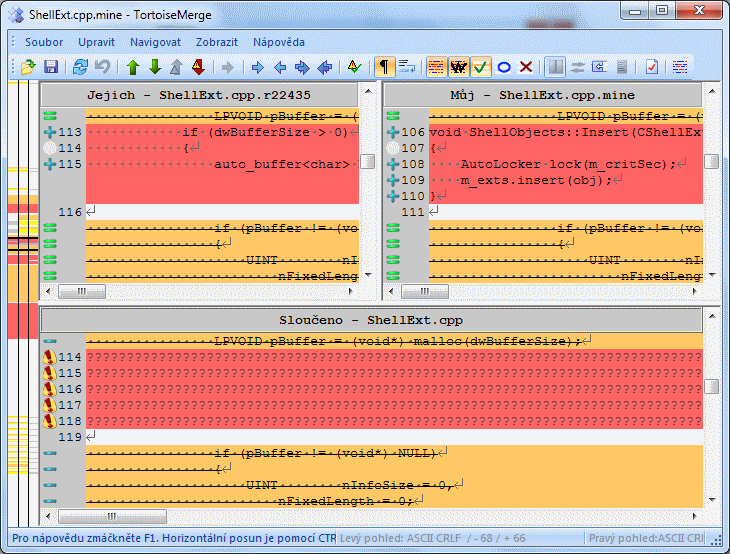Click the Můj - ShellExt.cpp.mine pane header
The height and width of the screenshot is (554, 730).
(543, 95)
